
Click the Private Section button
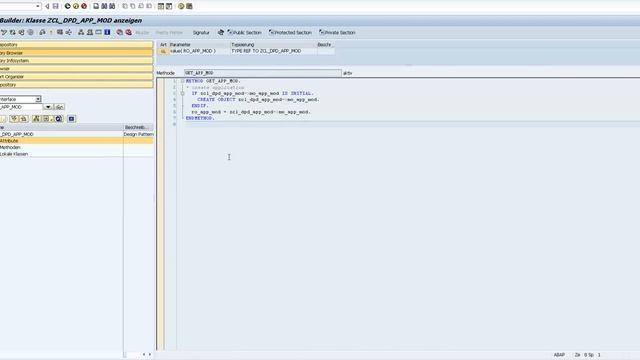pyautogui.click(x=338, y=32)
